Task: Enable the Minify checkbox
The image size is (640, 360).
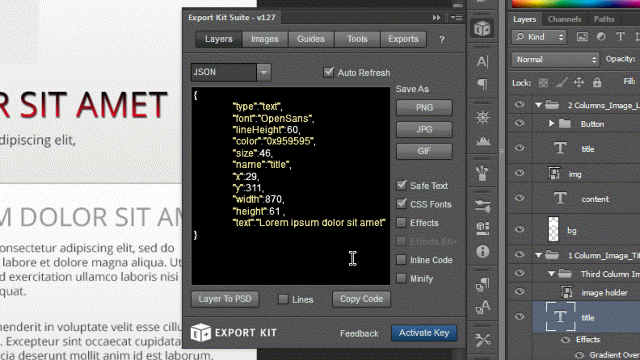Action: (x=401, y=278)
